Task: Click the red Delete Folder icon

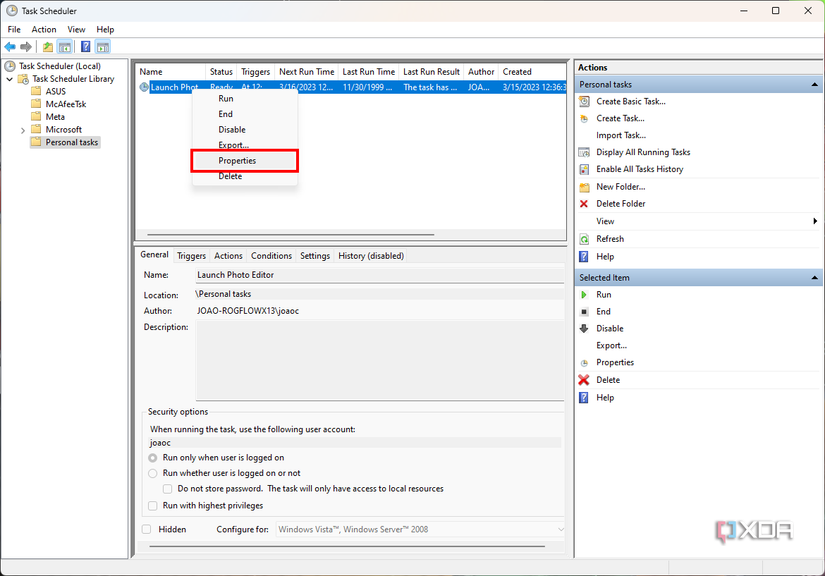Action: point(585,204)
